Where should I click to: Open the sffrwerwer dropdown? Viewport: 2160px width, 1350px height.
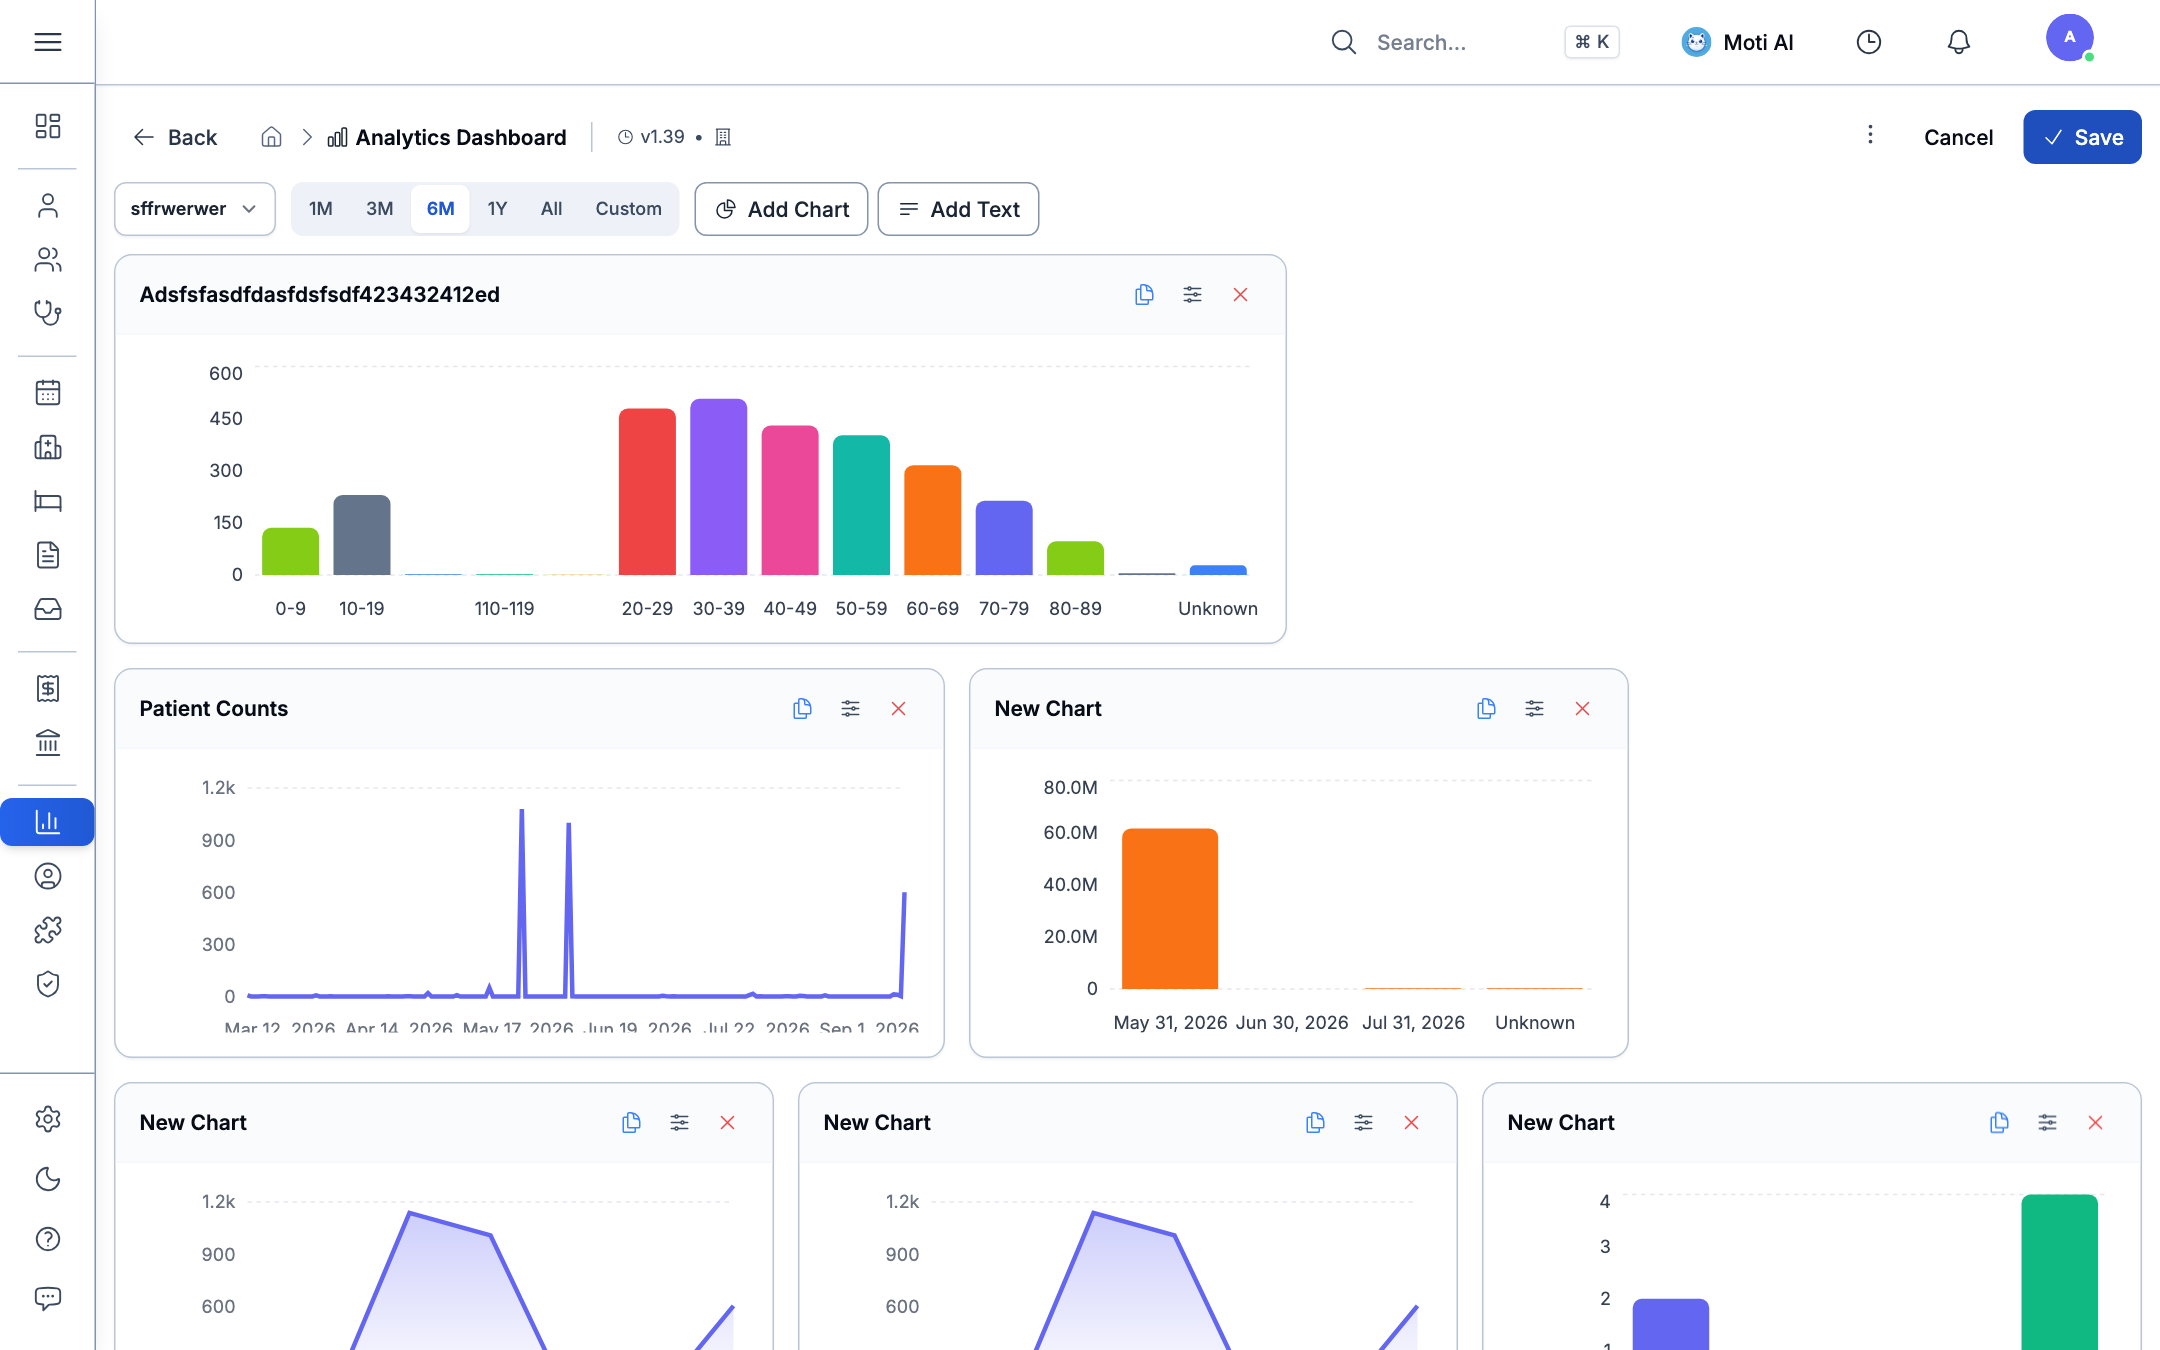(x=195, y=209)
